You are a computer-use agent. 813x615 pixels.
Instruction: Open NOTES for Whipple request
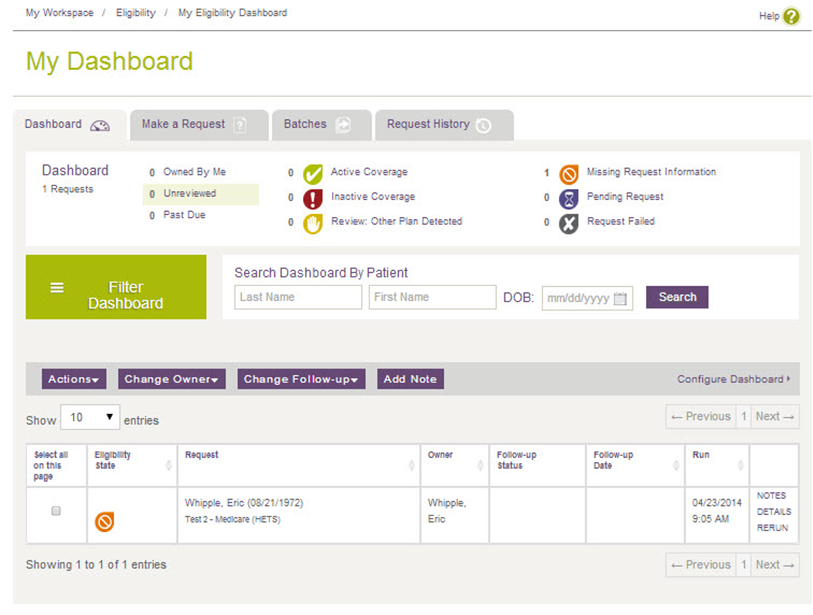pos(771,496)
